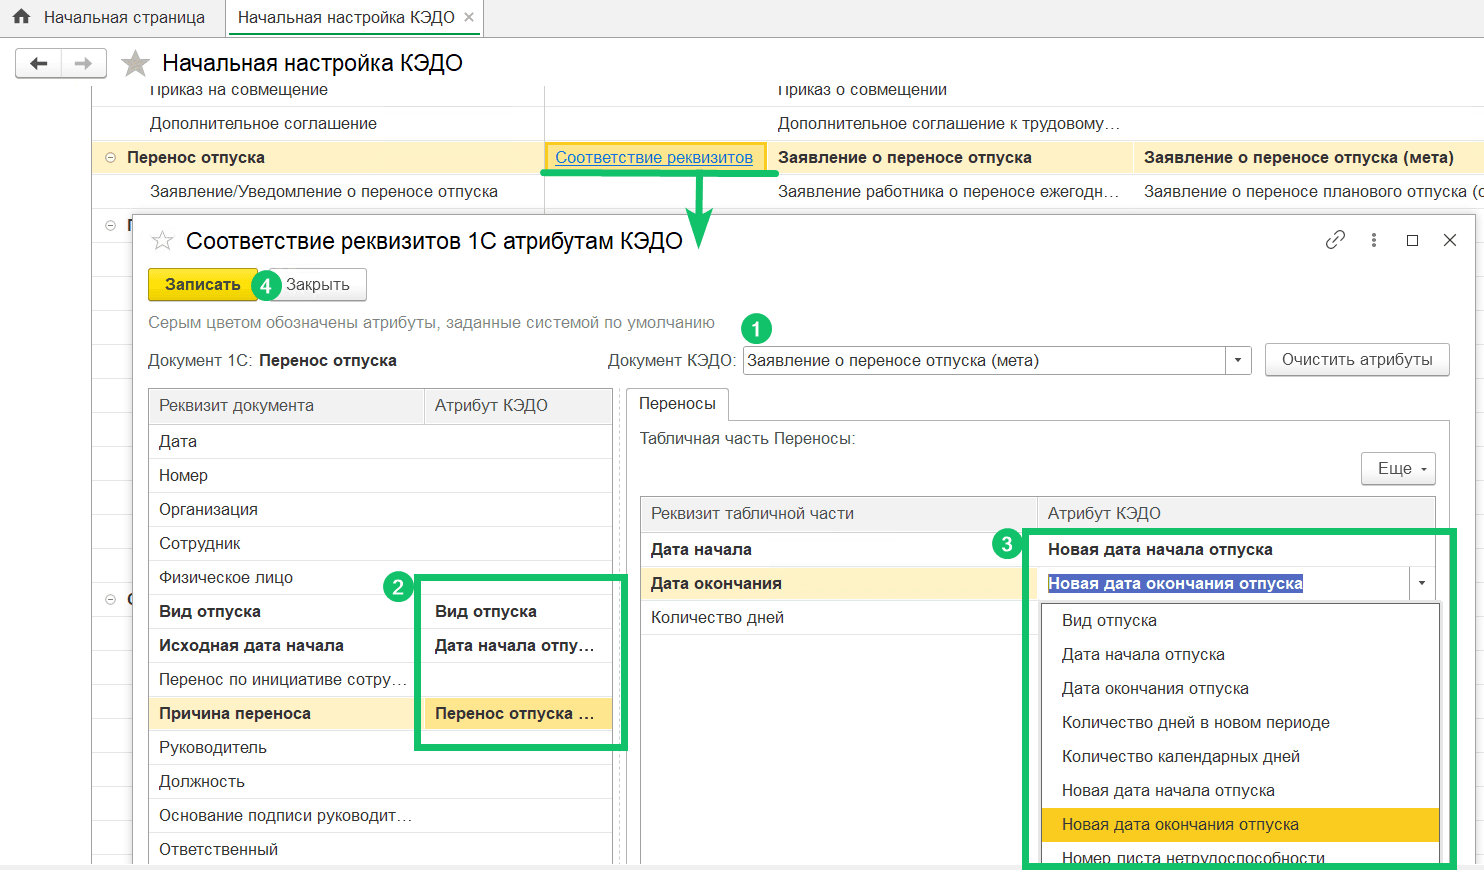Screen dimensions: 1484x870
Task: Click the Очистить атрибуты button
Action: [1356, 360]
